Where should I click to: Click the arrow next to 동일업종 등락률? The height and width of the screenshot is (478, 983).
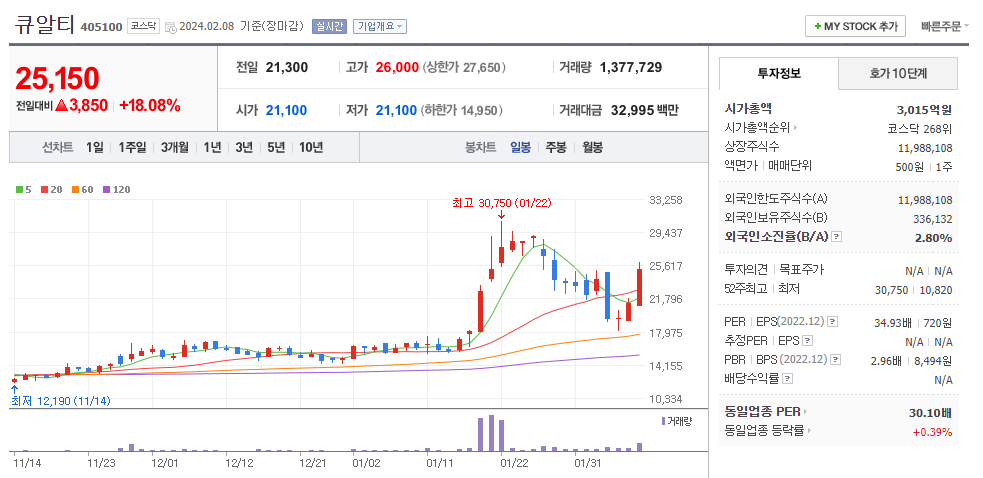coord(809,431)
